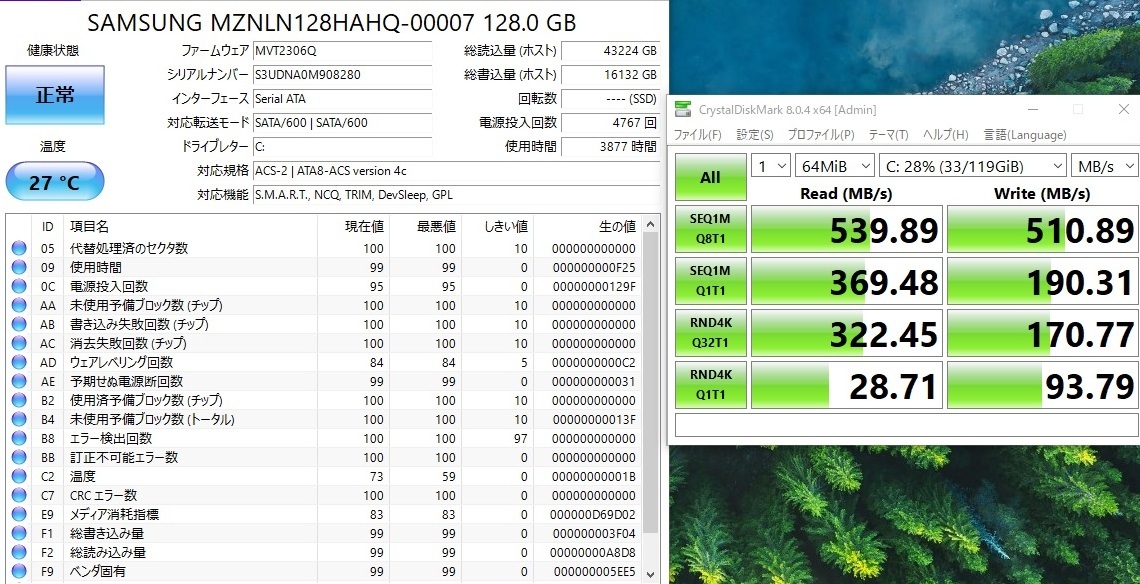Click the 27 °C temperature indicator
This screenshot has height=584, width=1140.
pos(55,182)
